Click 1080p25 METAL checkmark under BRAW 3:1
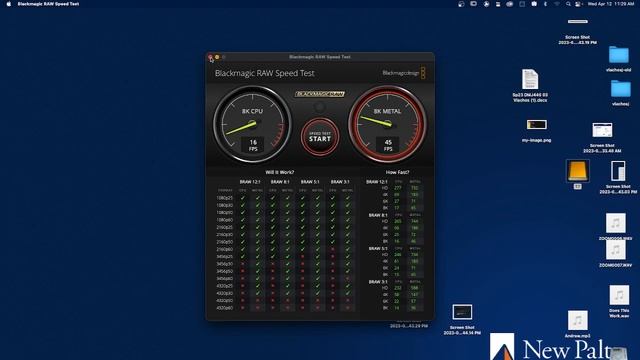 (x=348, y=198)
